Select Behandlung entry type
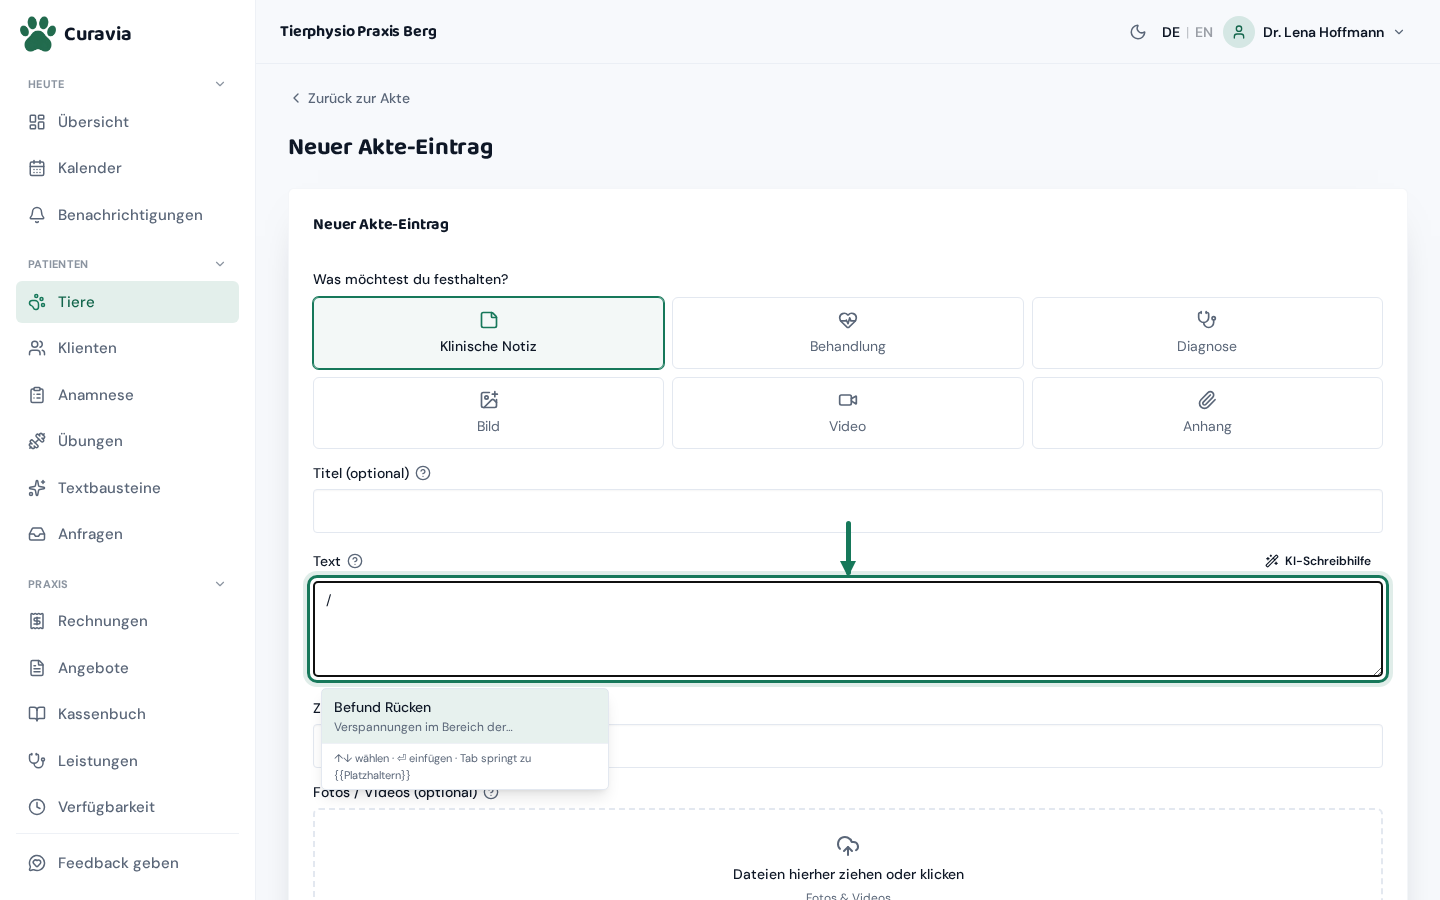 848,333
